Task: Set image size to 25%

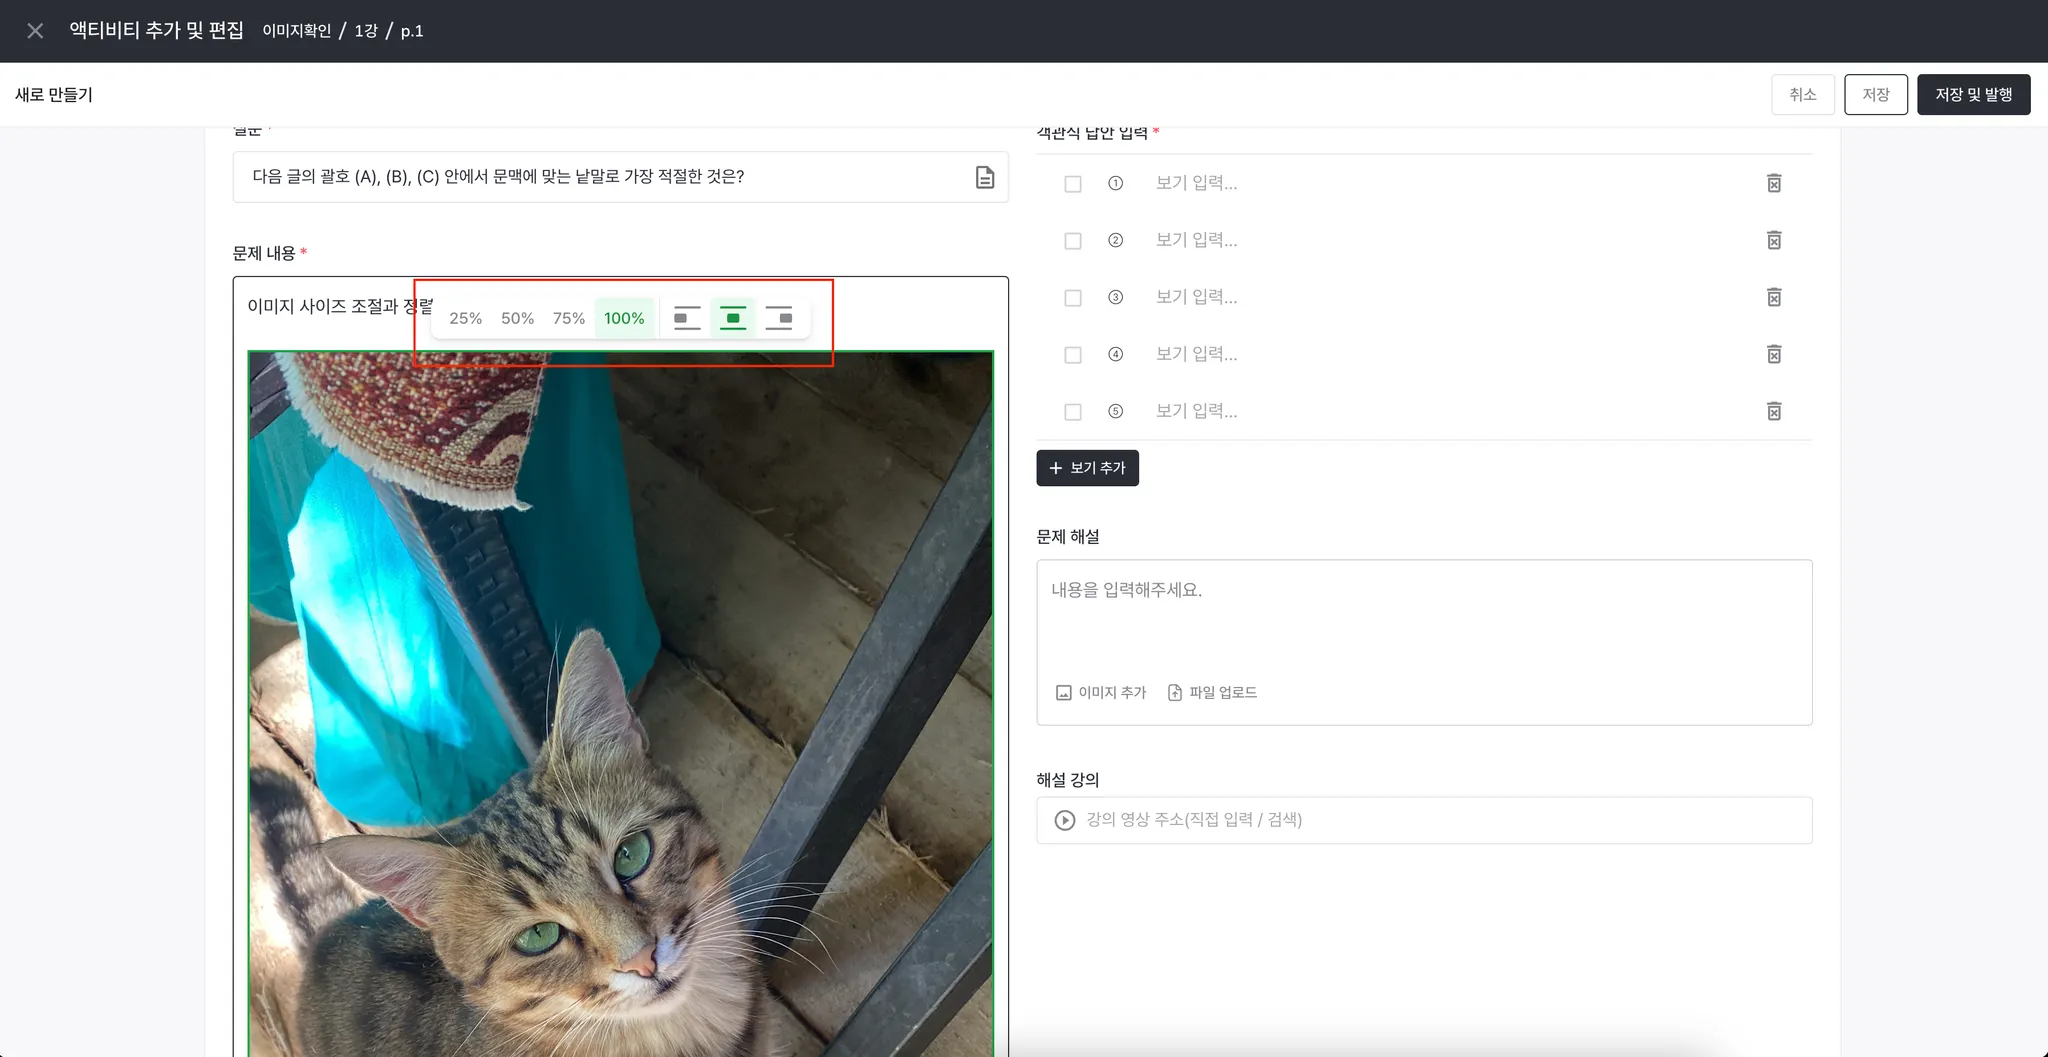Action: (x=465, y=318)
